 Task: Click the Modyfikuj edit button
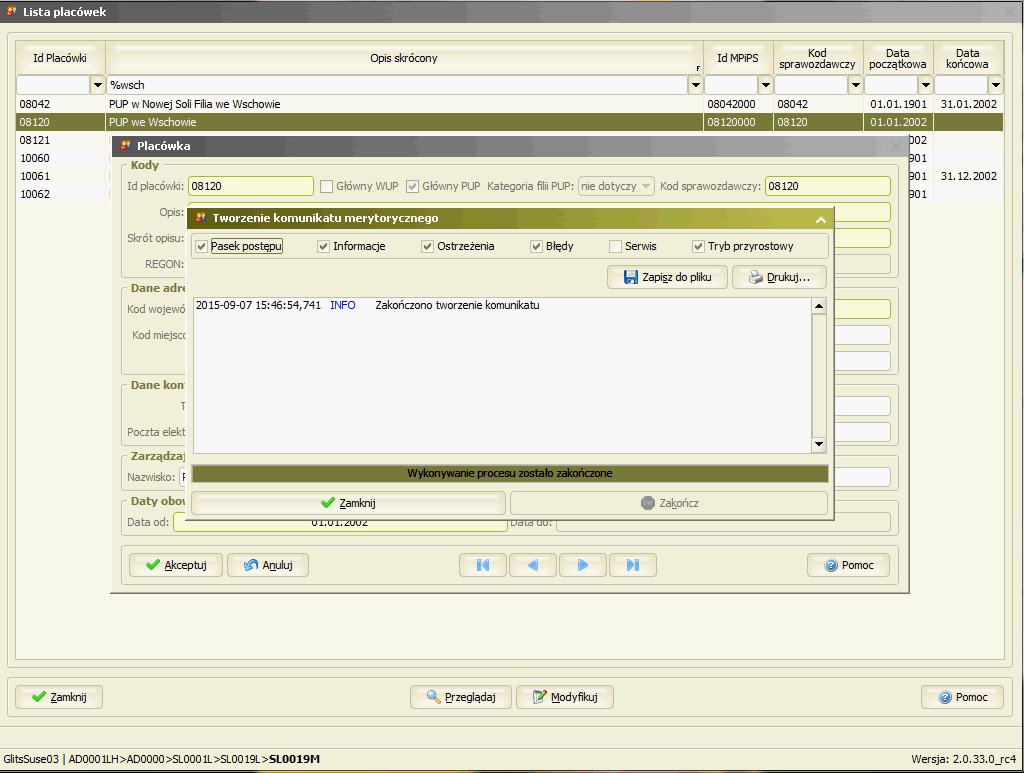coord(565,697)
